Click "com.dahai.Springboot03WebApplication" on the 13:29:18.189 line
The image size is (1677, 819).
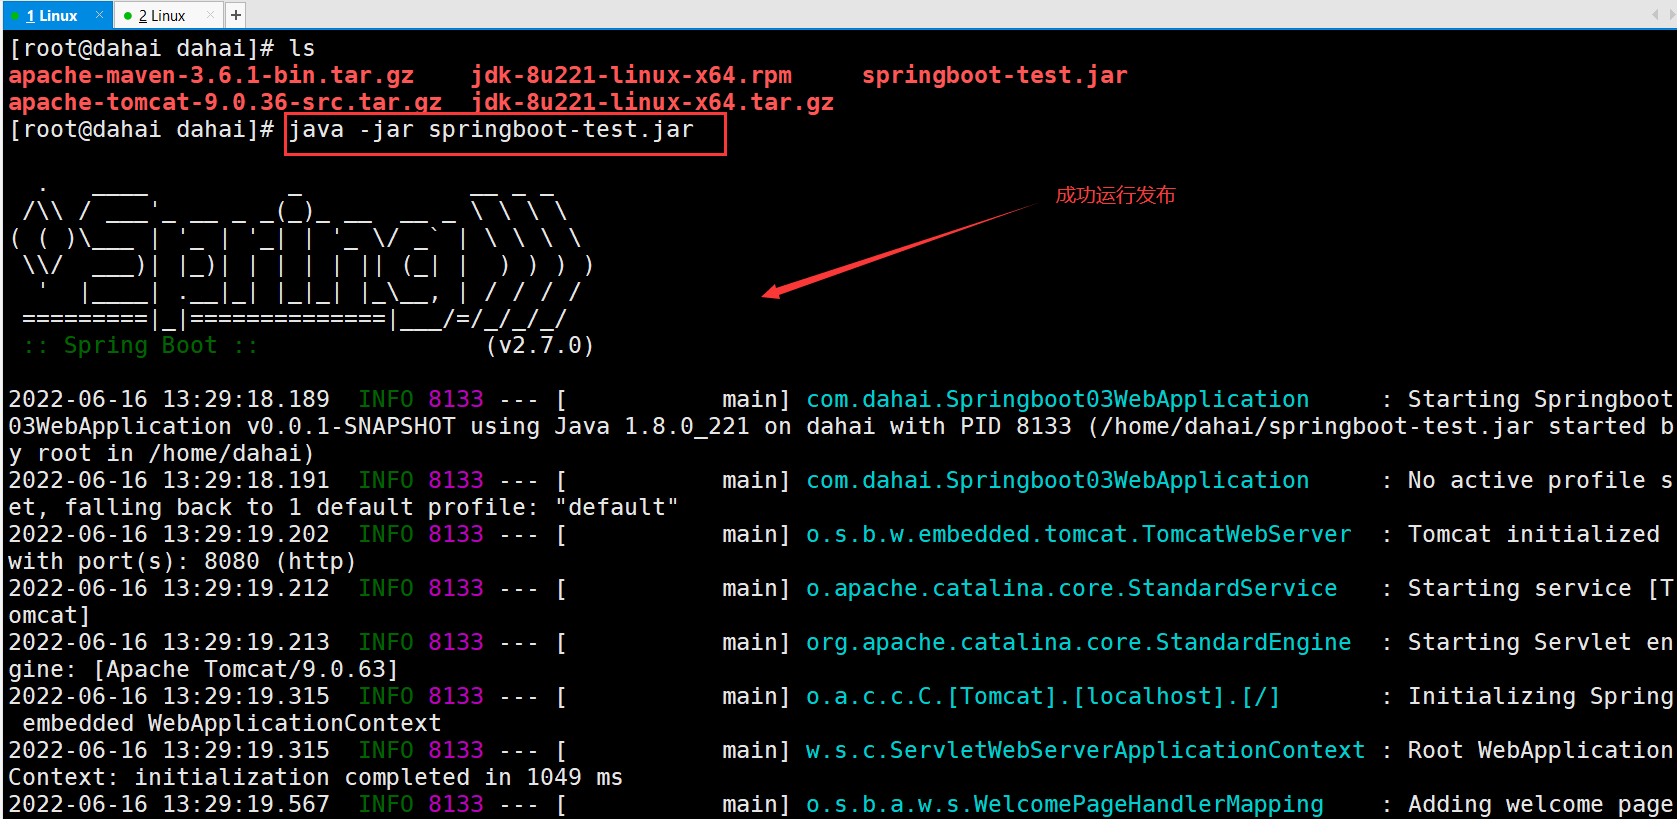[1057, 400]
